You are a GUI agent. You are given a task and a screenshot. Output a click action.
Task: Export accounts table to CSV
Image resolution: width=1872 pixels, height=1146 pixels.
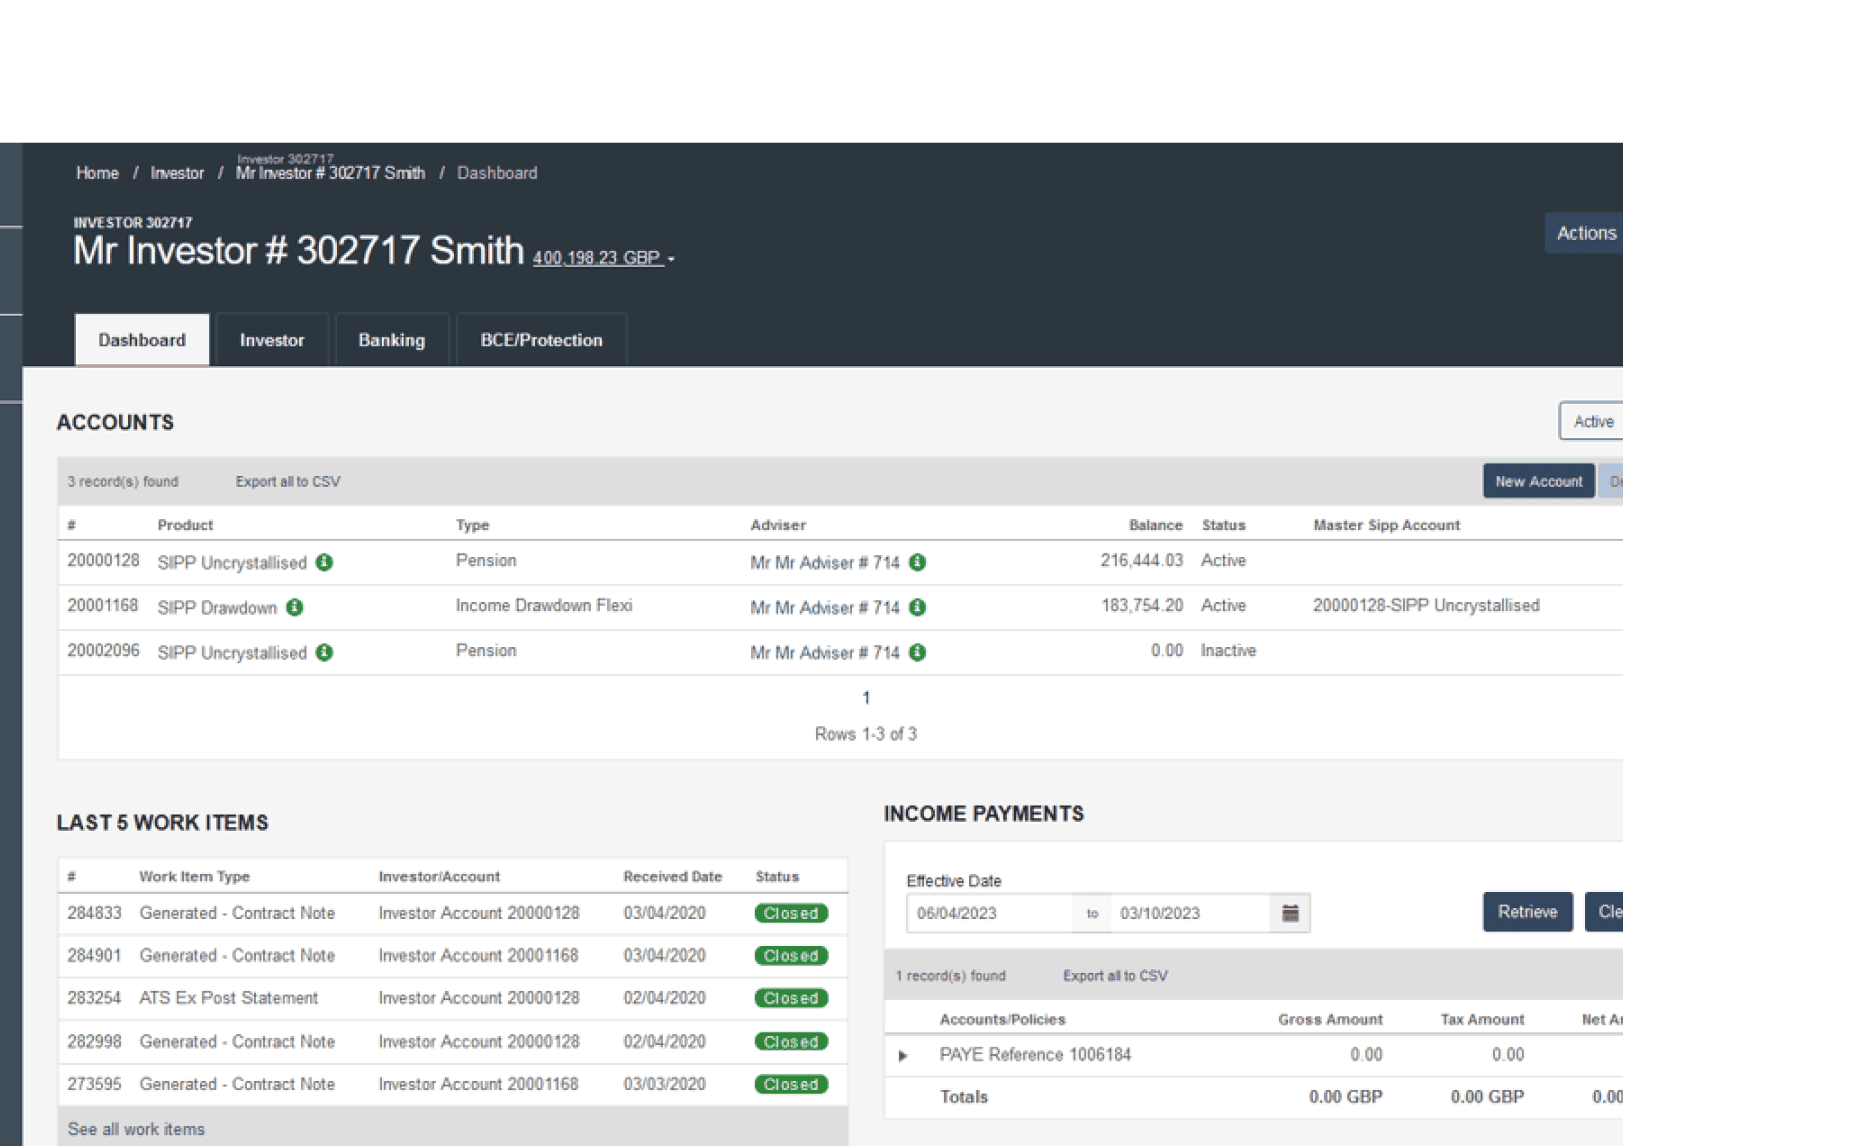tap(288, 481)
